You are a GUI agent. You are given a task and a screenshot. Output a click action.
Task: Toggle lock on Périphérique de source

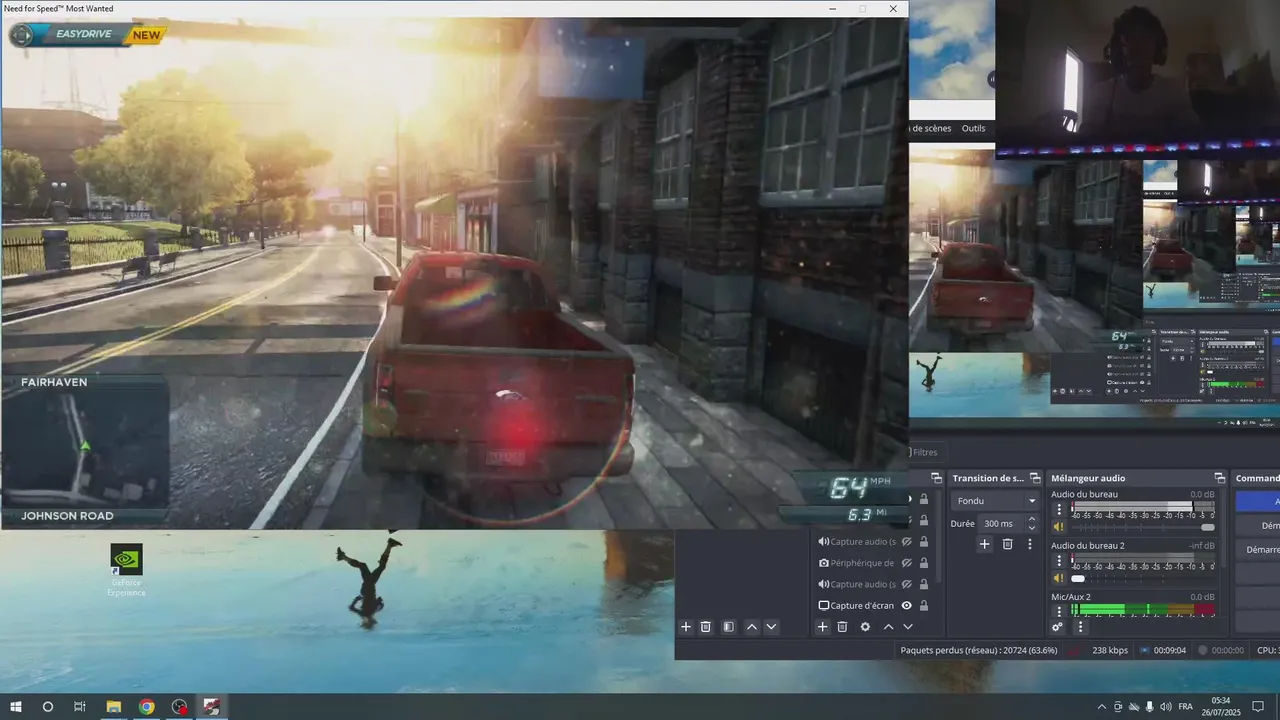point(923,563)
